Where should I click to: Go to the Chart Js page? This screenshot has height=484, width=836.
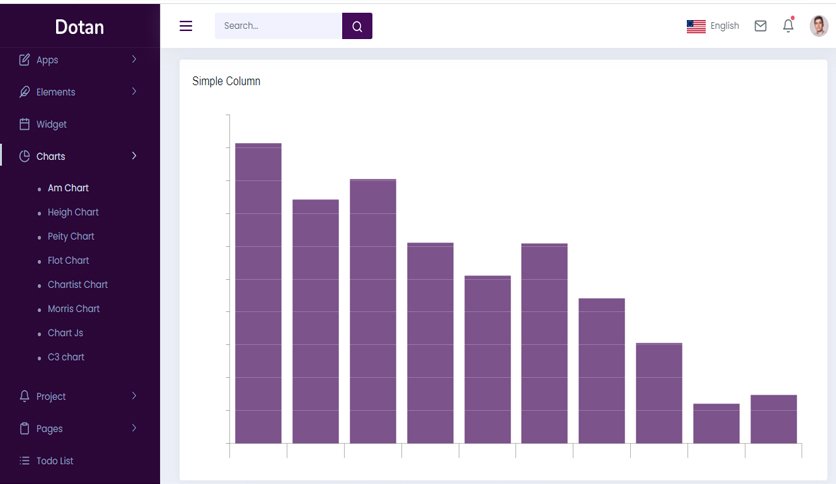[66, 333]
